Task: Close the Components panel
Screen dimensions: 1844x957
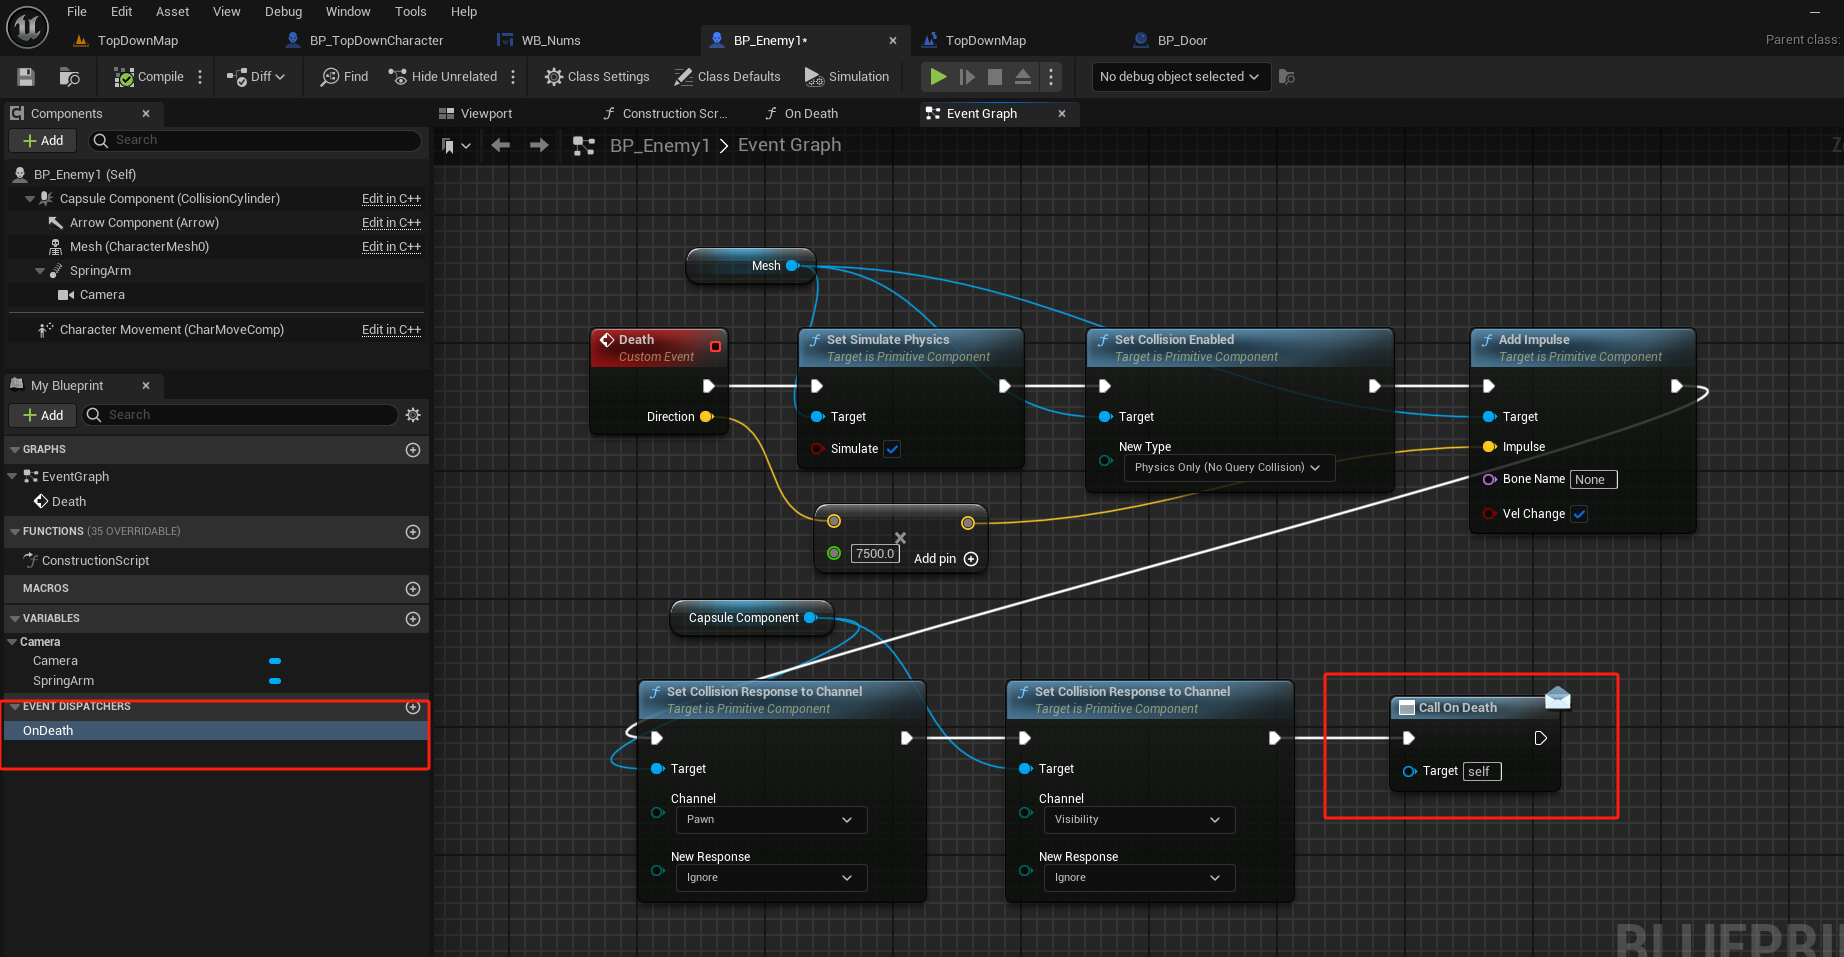Action: (x=146, y=114)
